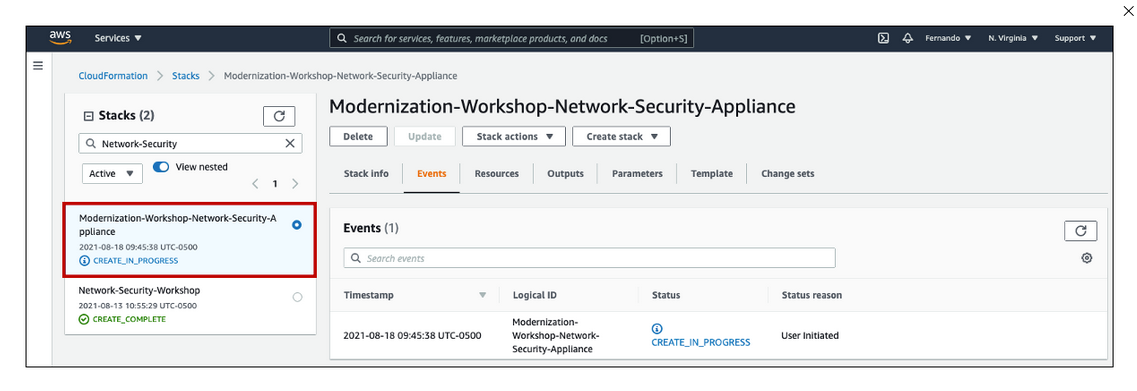The width and height of the screenshot is (1137, 391).
Task: Click the stacks filter search field
Action: pos(190,144)
